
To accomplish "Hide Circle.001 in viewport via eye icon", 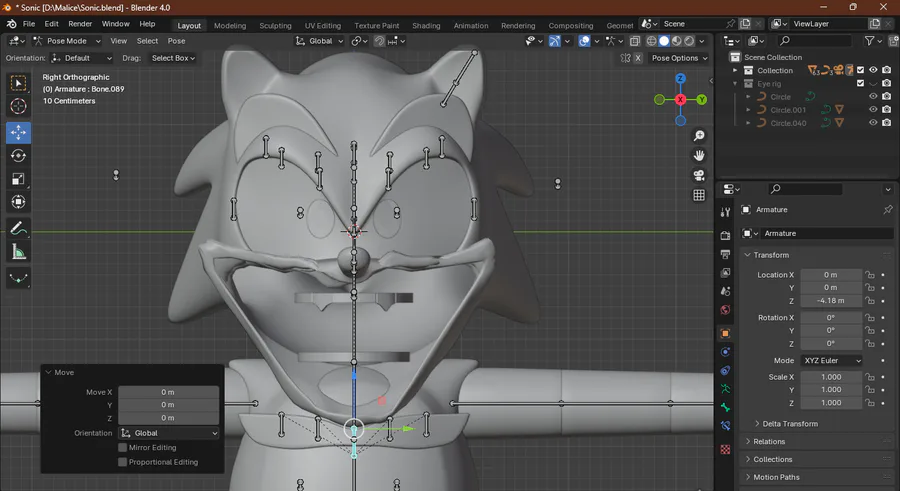I will (873, 110).
